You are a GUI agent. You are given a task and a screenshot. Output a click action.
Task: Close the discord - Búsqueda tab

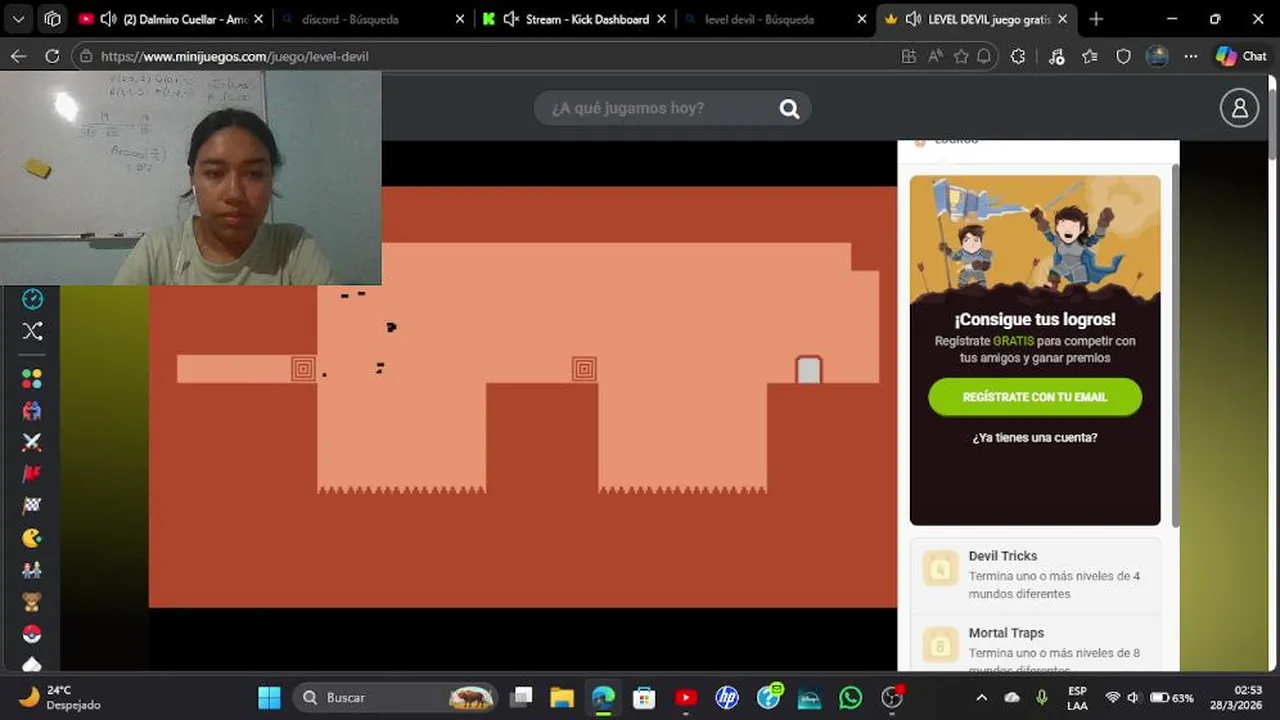[460, 19]
